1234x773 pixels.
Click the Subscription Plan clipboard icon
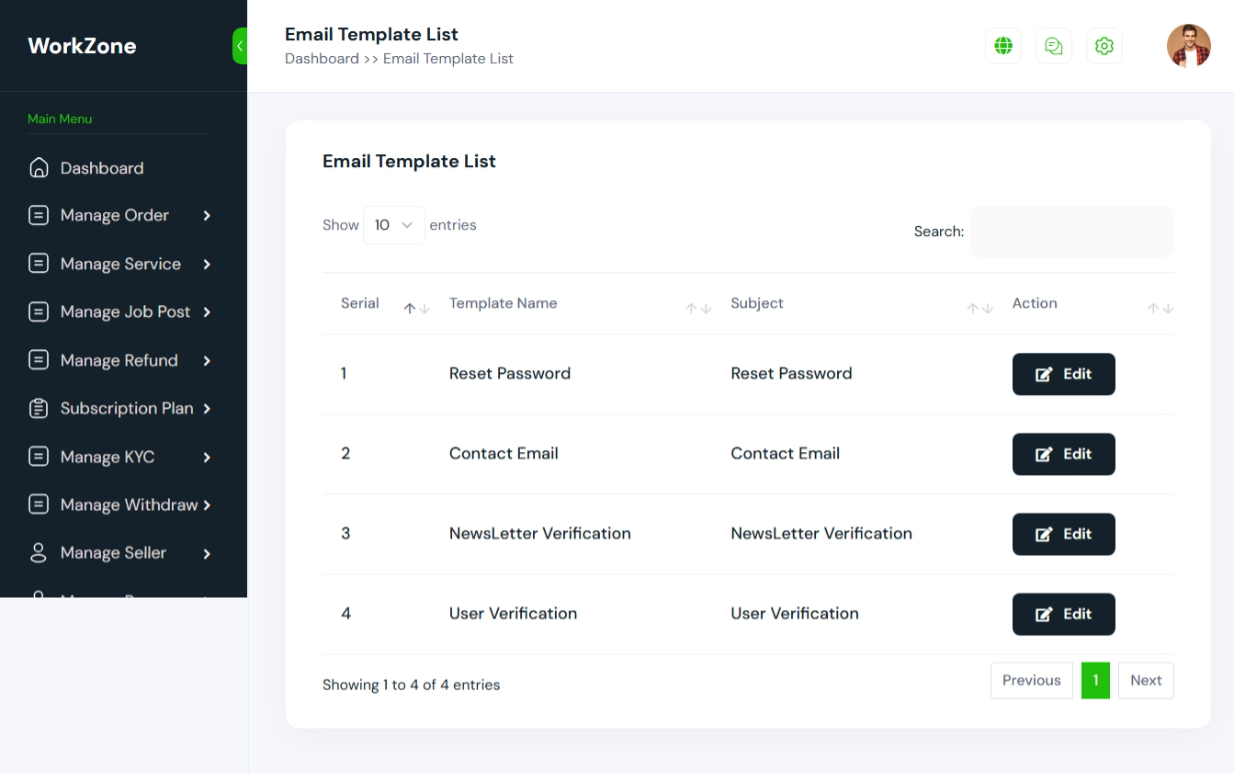(38, 408)
